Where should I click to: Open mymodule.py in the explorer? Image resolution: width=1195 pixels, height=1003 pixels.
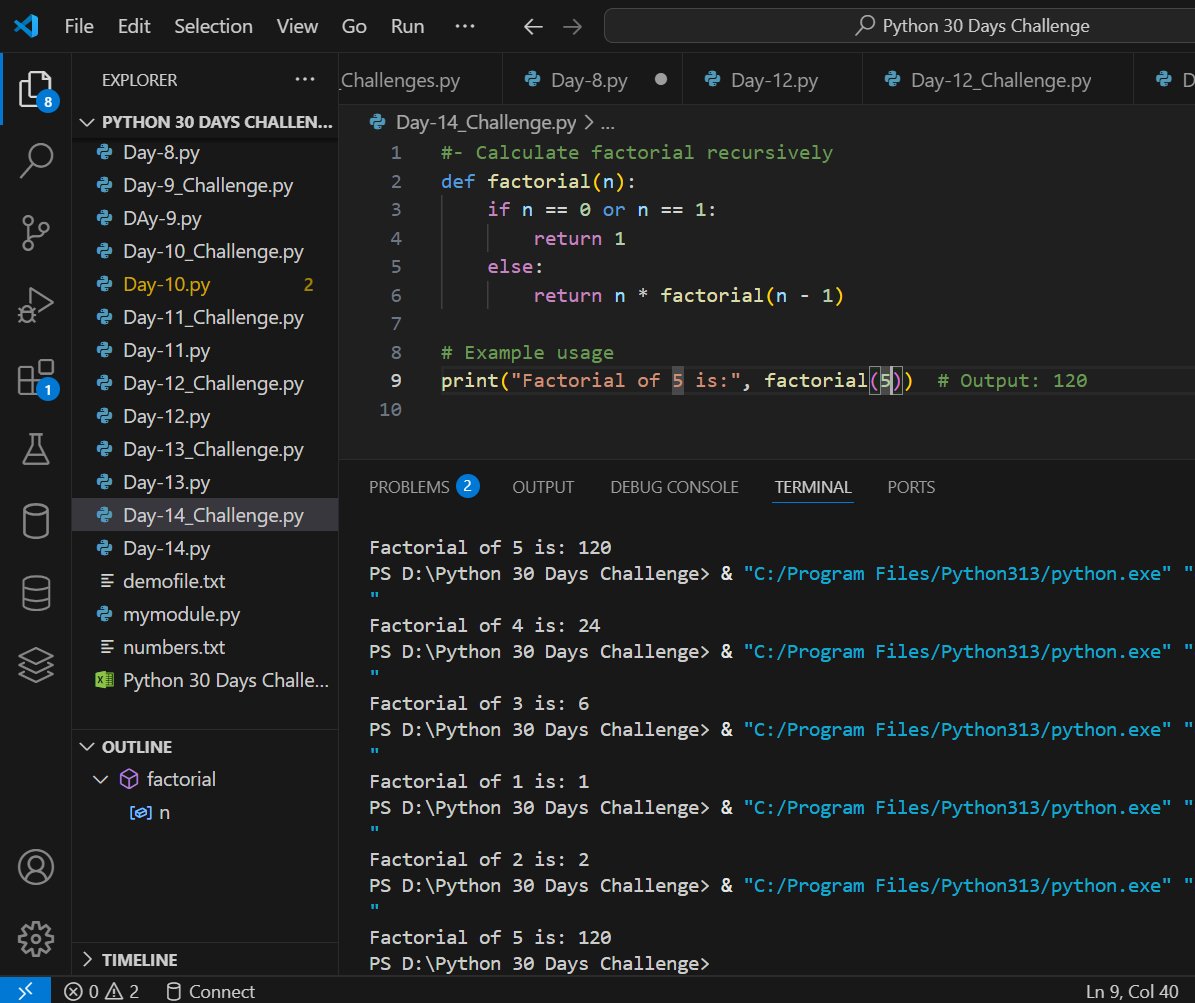point(206,614)
